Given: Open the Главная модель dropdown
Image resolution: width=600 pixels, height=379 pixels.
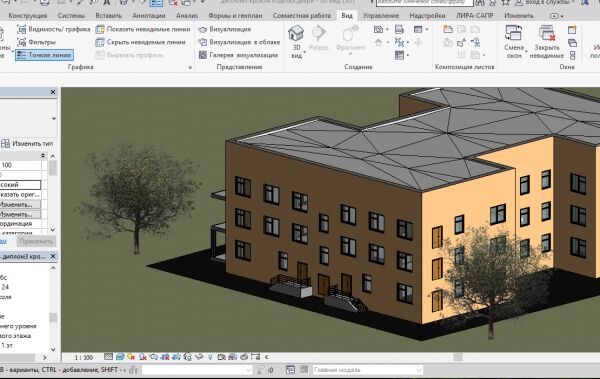Looking at the screenshot, I should coord(367,370).
